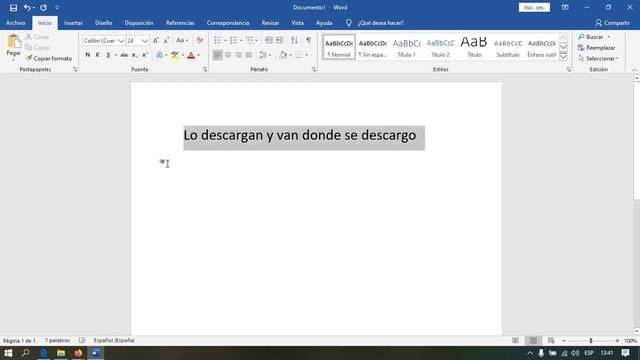Image resolution: width=640 pixels, height=360 pixels.
Task: Decrease the paragraph indent
Action: (x=269, y=40)
